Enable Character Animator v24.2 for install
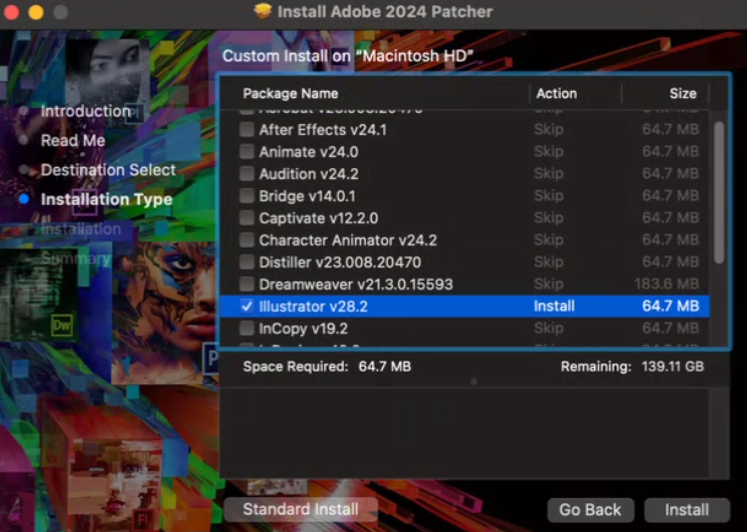 (247, 240)
